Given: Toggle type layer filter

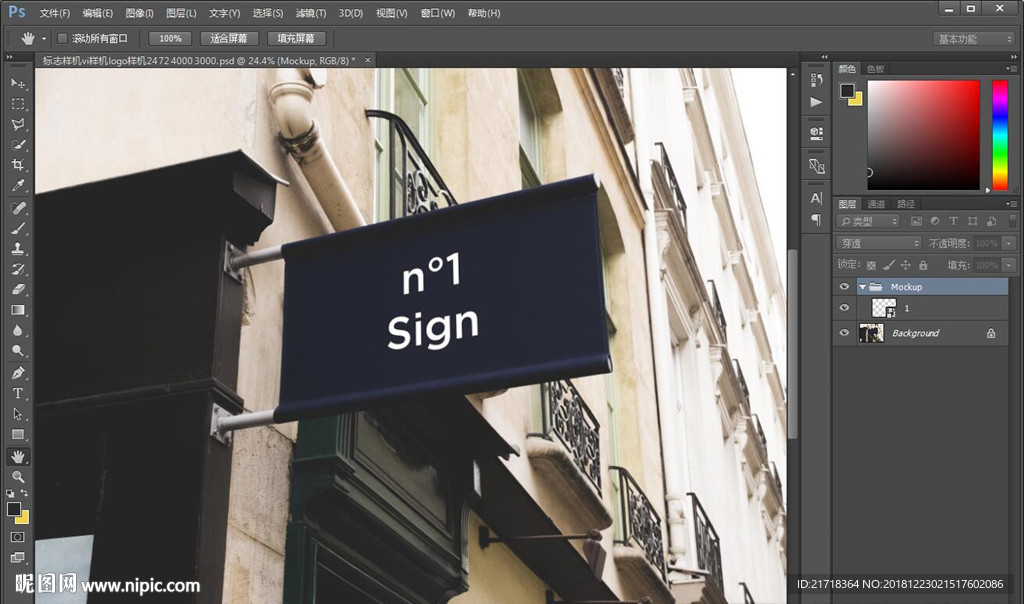Looking at the screenshot, I should (x=953, y=221).
